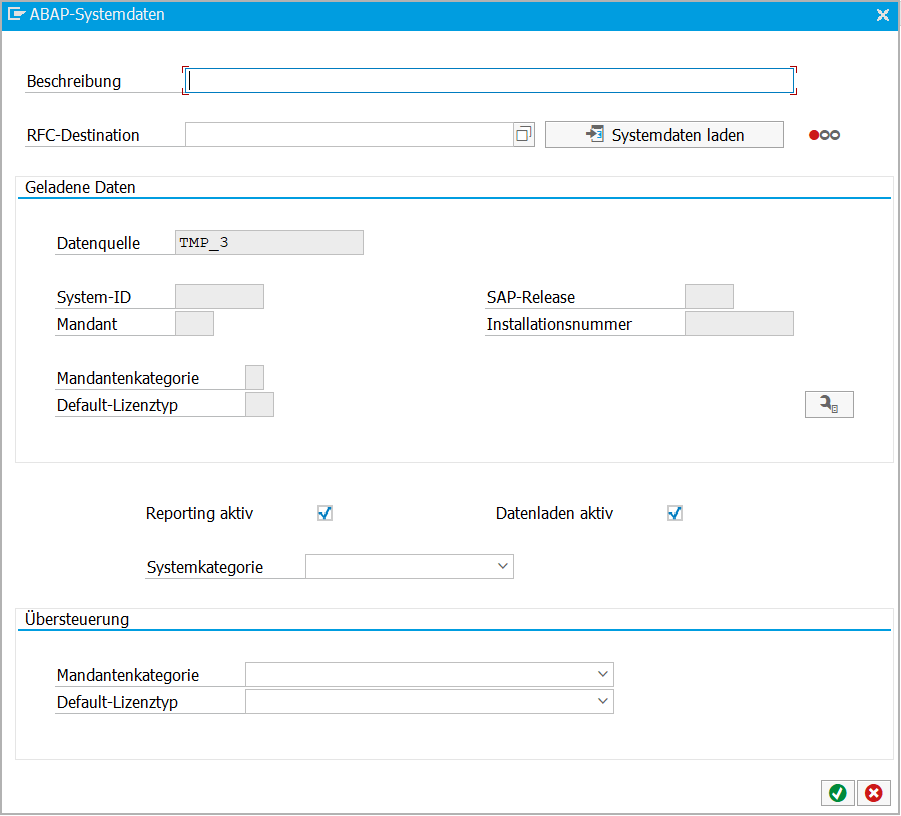Expand the Default-Lizenztyp override dropdown
901x816 pixels.
[603, 701]
